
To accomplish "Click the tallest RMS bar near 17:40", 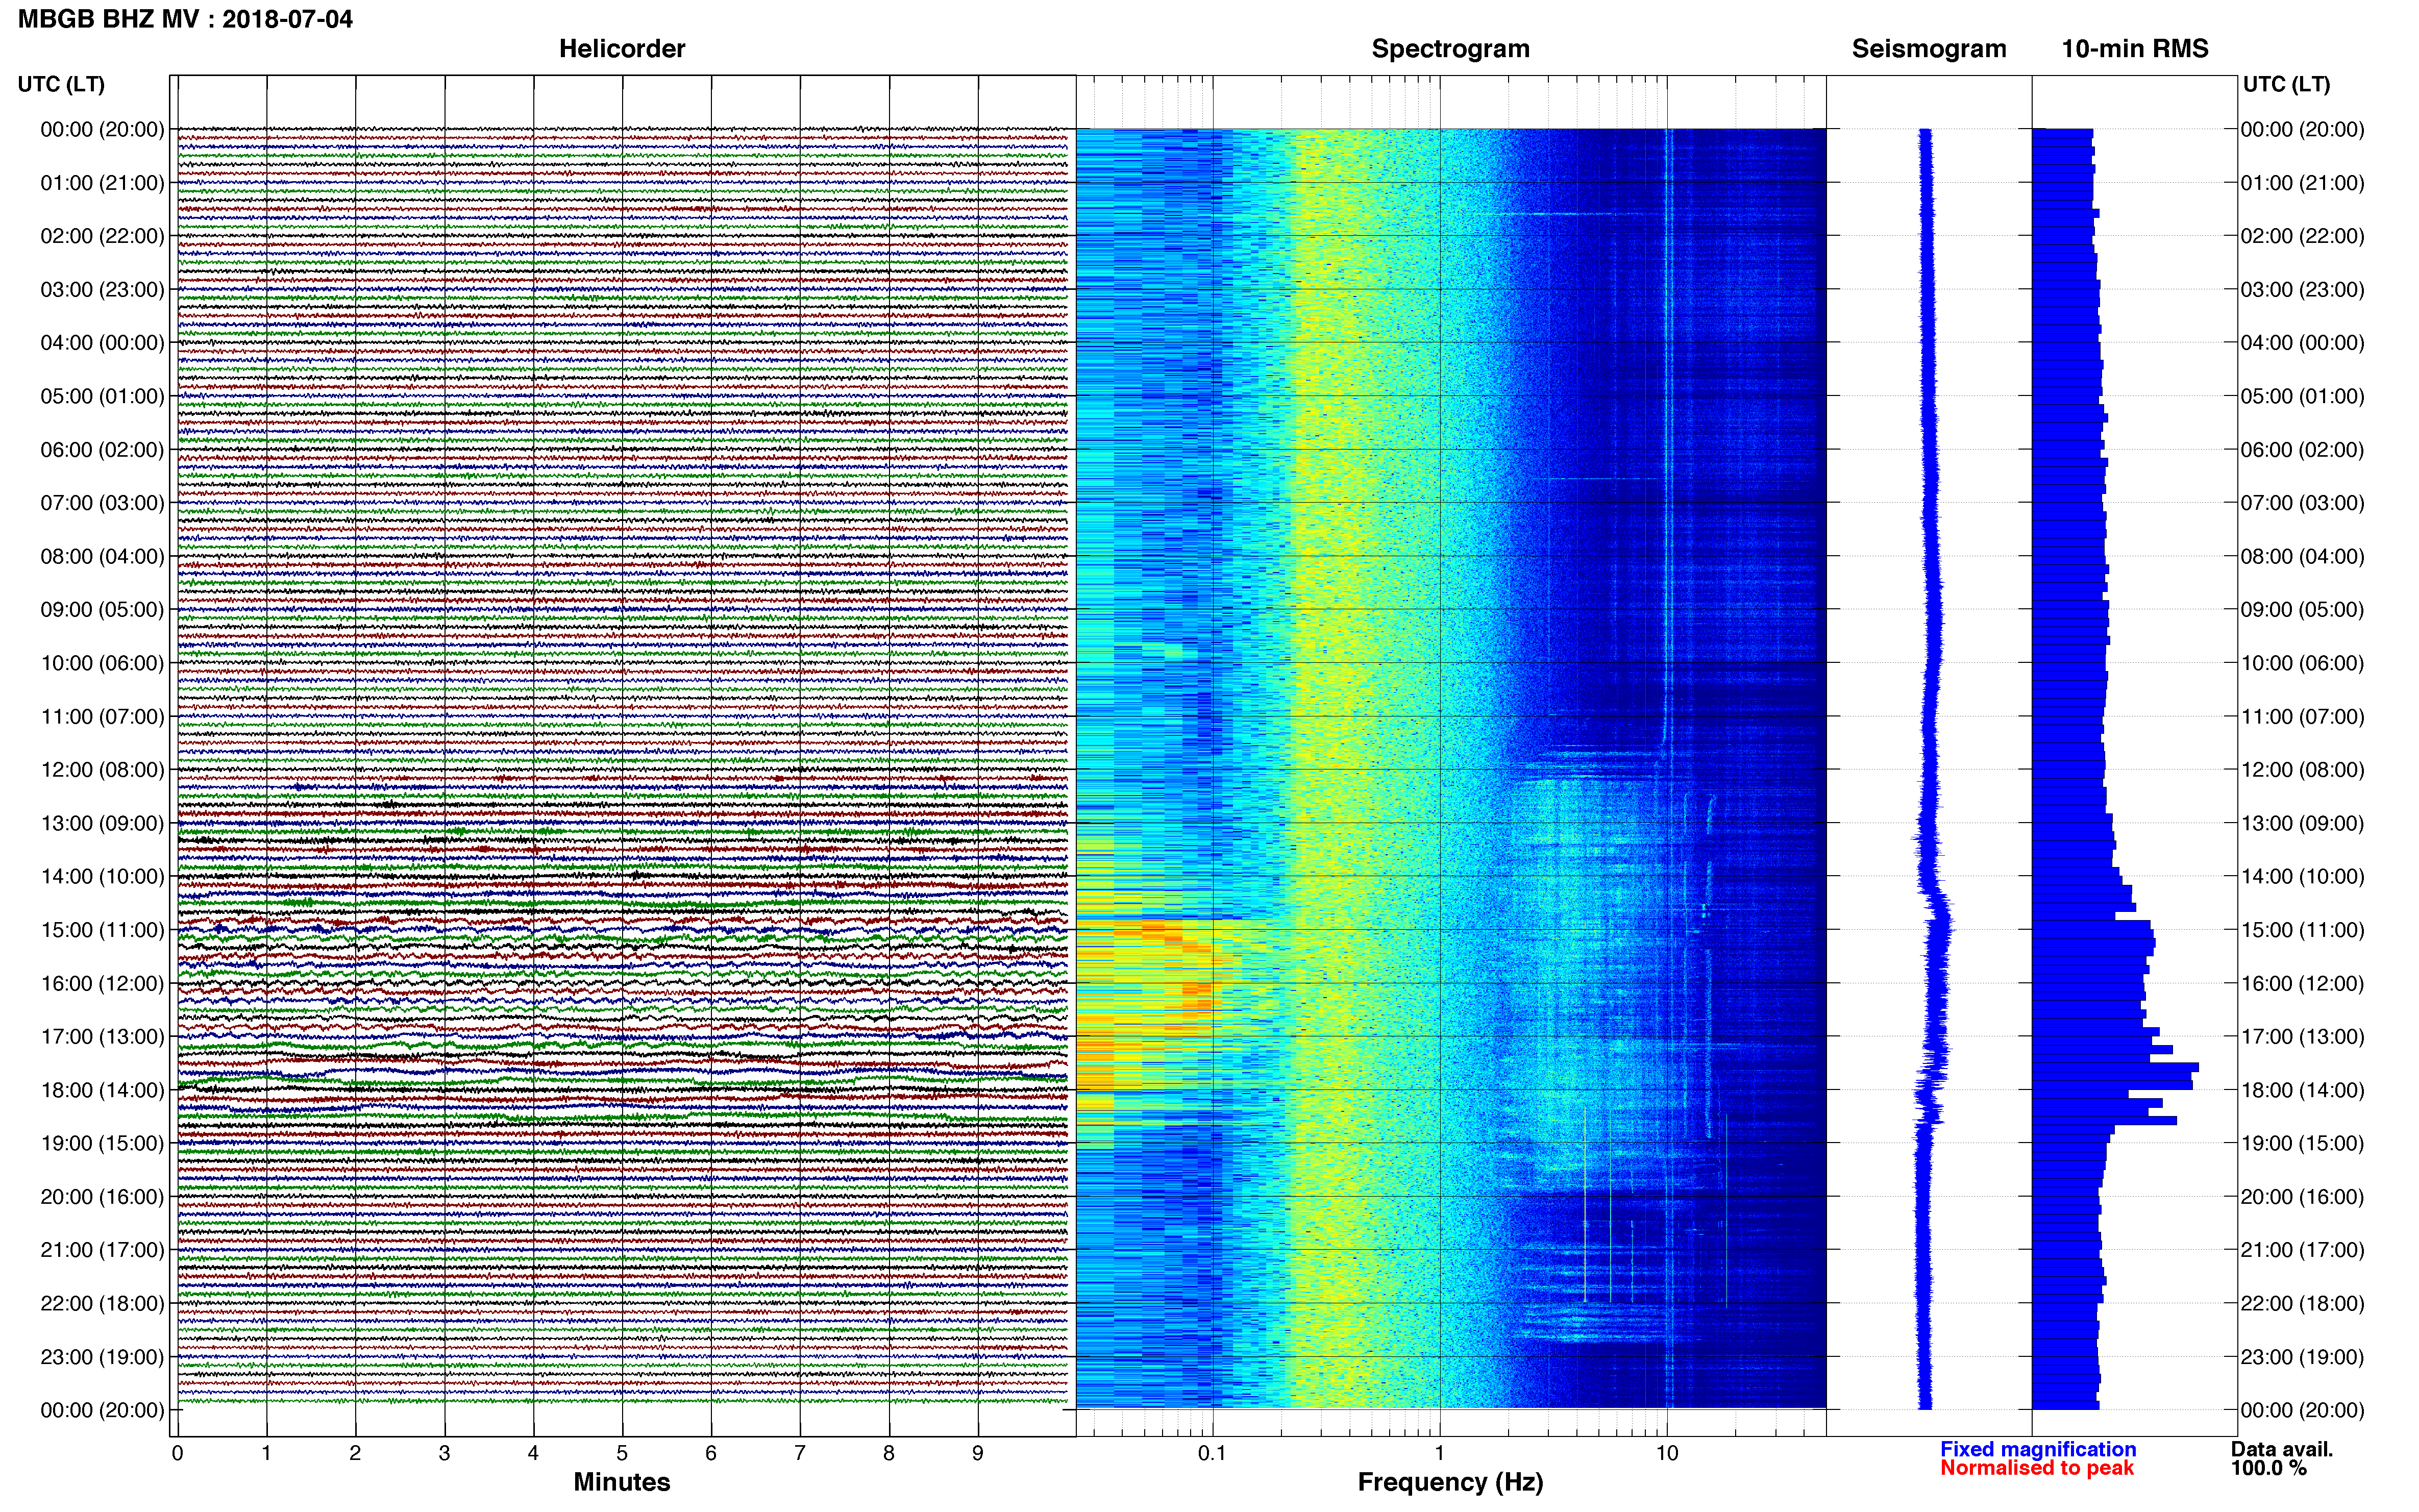I will click(x=2115, y=1067).
